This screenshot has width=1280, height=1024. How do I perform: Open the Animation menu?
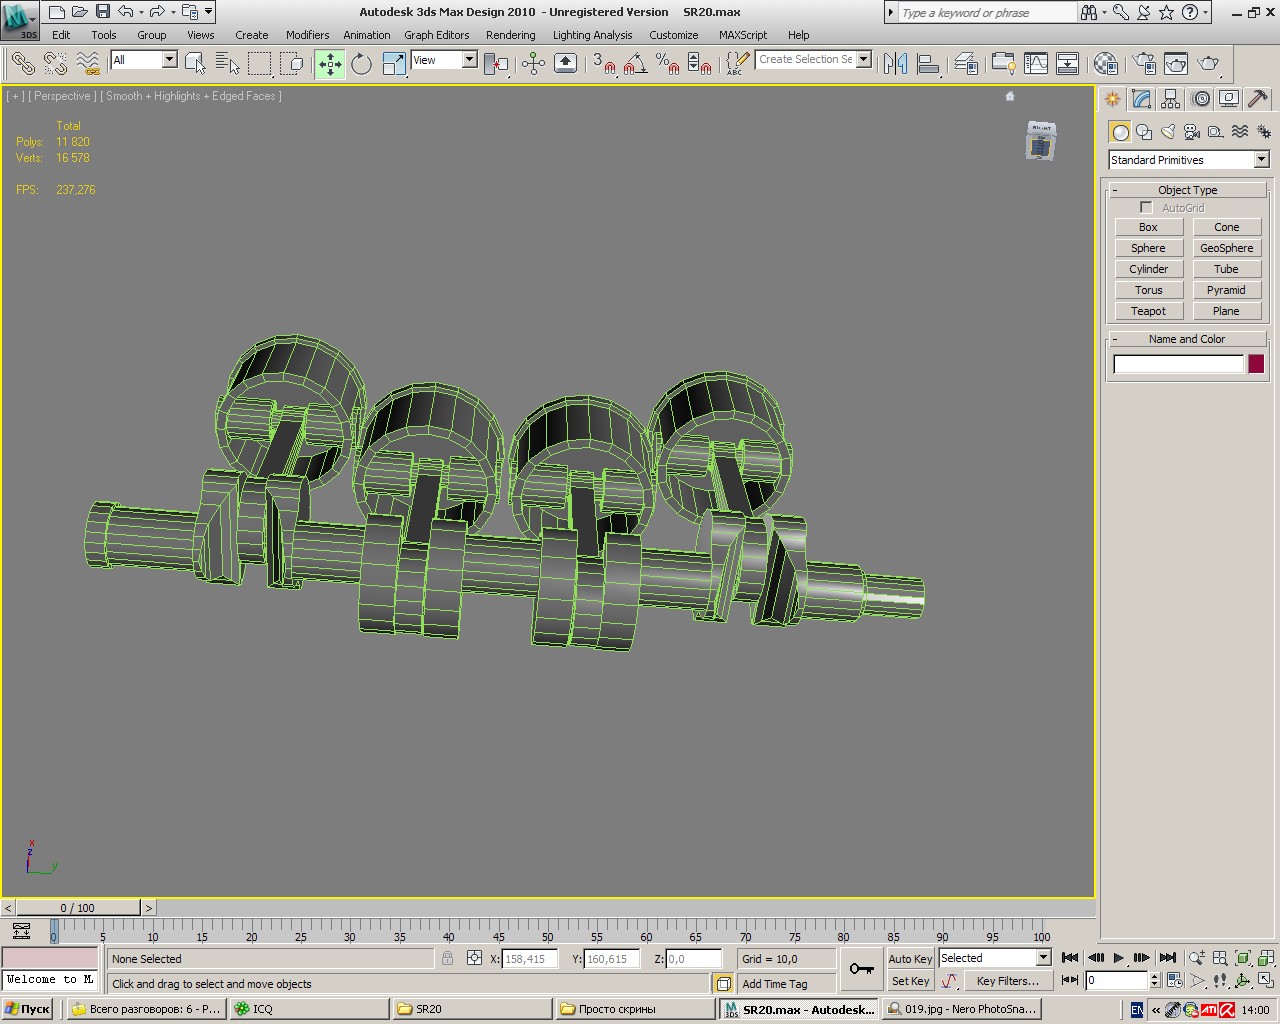367,35
